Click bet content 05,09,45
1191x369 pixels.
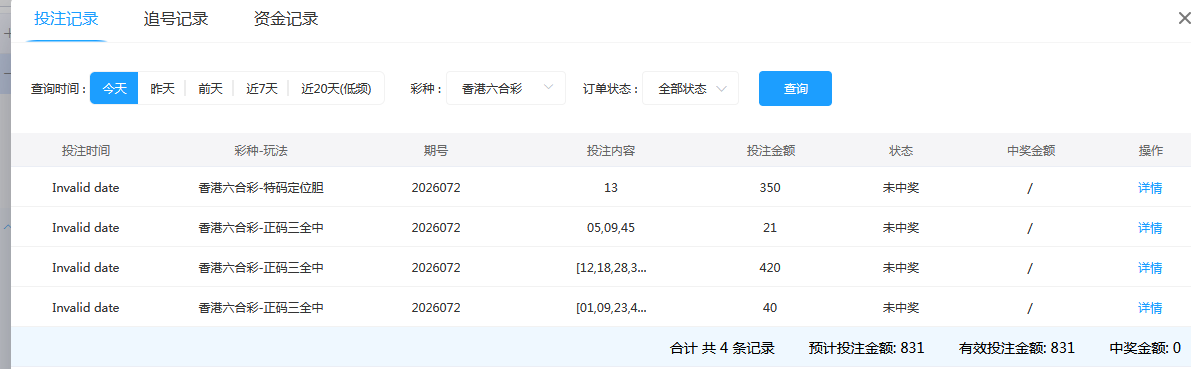coord(611,228)
